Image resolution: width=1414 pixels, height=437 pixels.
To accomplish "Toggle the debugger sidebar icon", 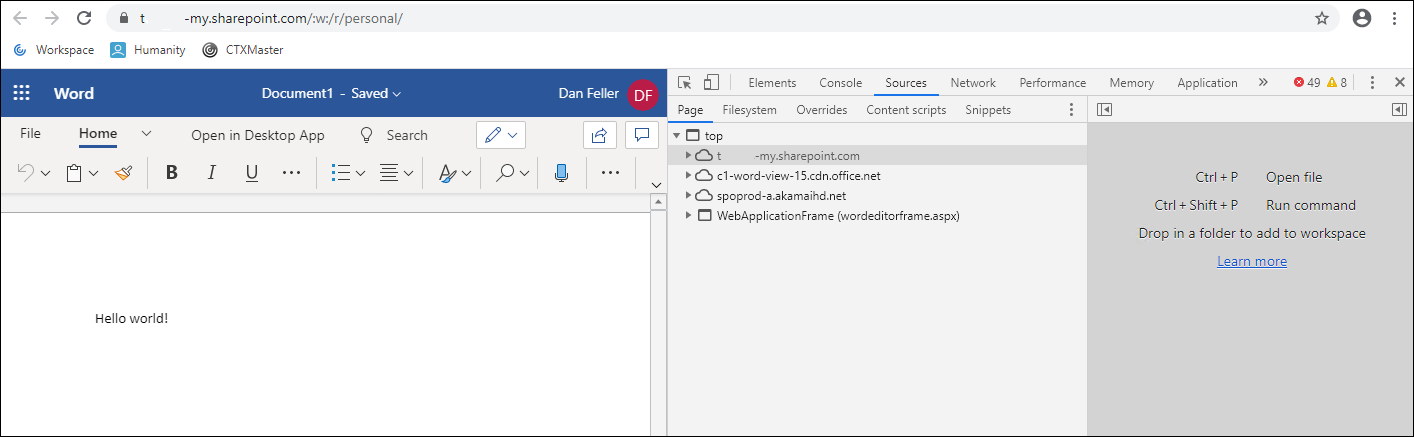I will point(1399,110).
